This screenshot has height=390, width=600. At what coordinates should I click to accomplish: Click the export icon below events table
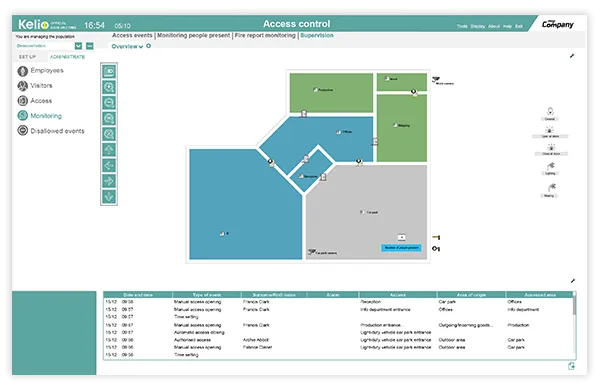(x=571, y=366)
